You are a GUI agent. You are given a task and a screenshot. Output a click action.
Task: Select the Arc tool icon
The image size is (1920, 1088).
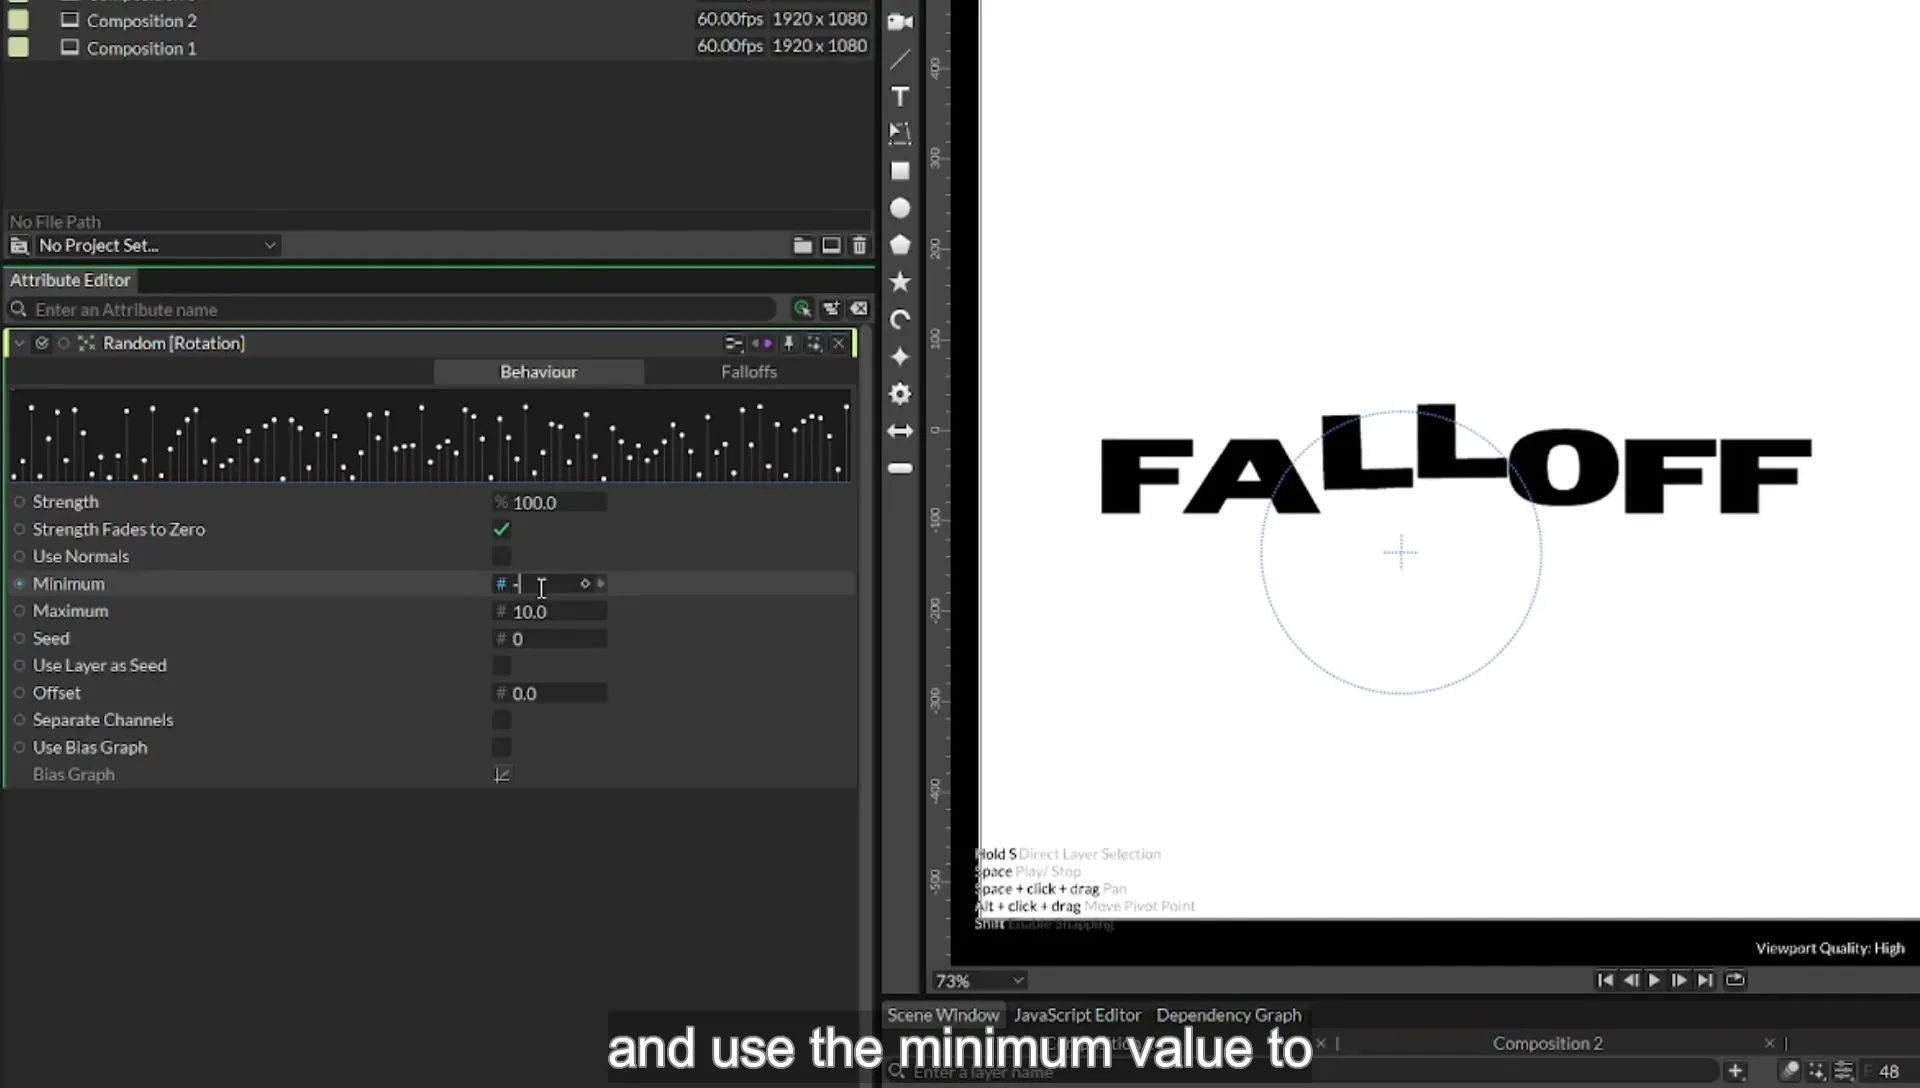900,319
